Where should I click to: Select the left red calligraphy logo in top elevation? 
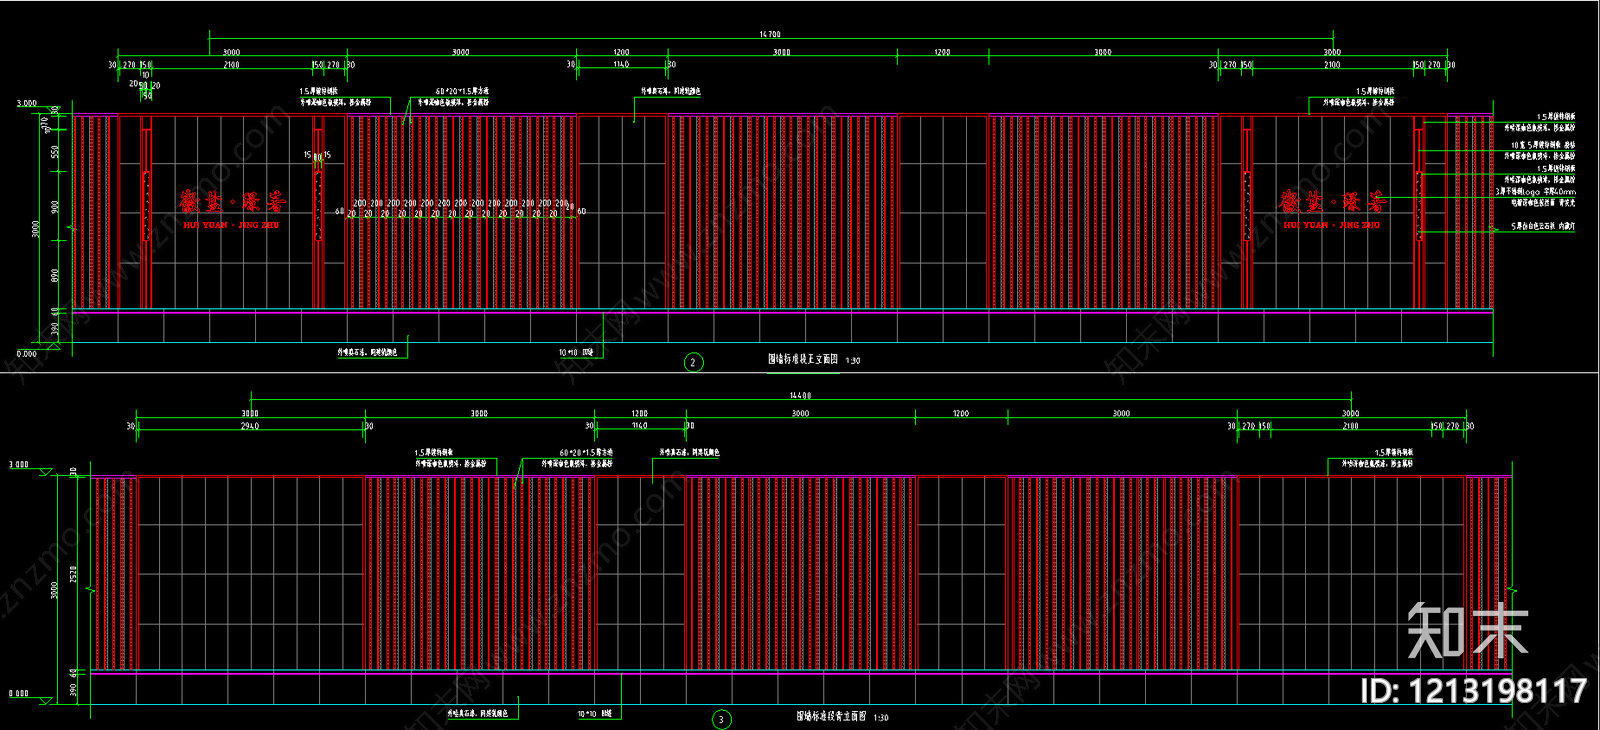(232, 202)
